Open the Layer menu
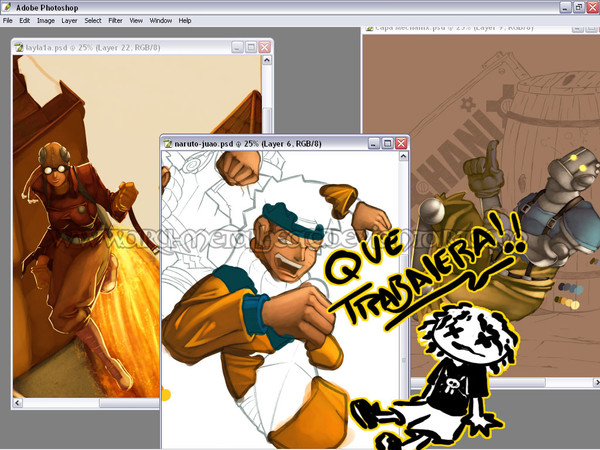Image resolution: width=600 pixels, height=450 pixels. [69, 21]
